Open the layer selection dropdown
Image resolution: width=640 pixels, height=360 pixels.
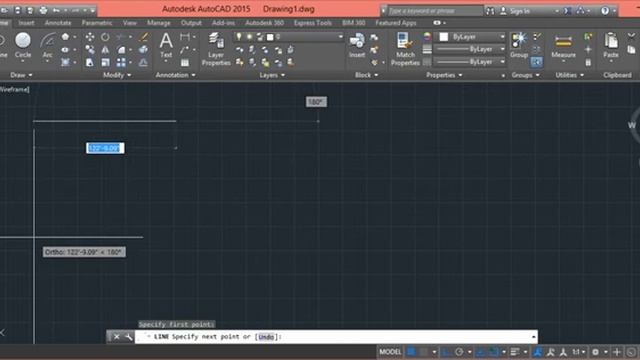pyautogui.click(x=340, y=37)
